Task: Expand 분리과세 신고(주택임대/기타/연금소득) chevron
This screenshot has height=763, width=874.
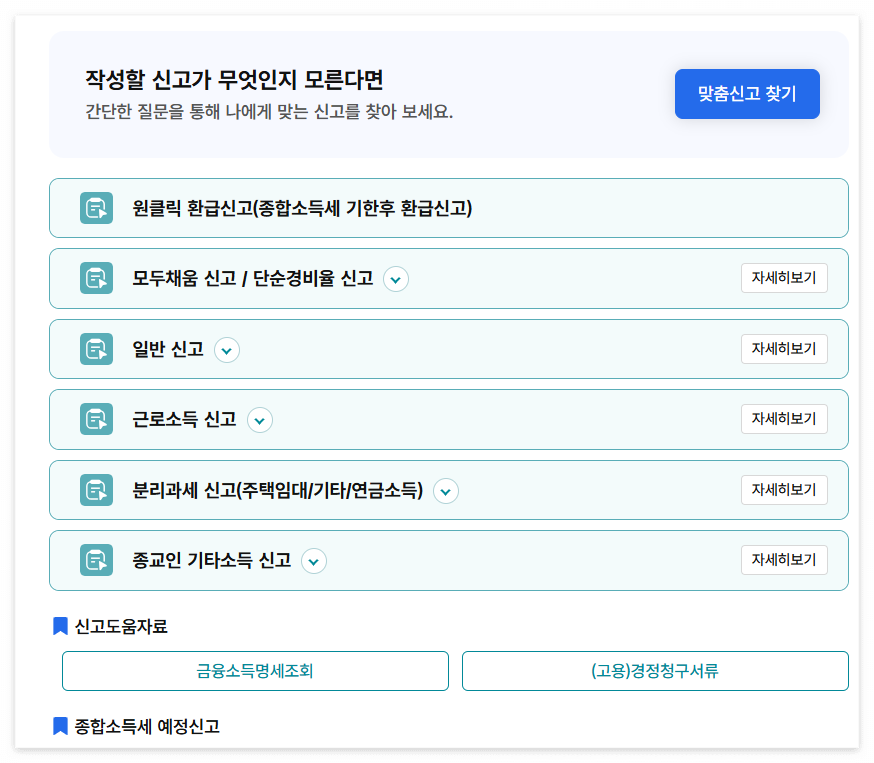Action: (x=446, y=491)
